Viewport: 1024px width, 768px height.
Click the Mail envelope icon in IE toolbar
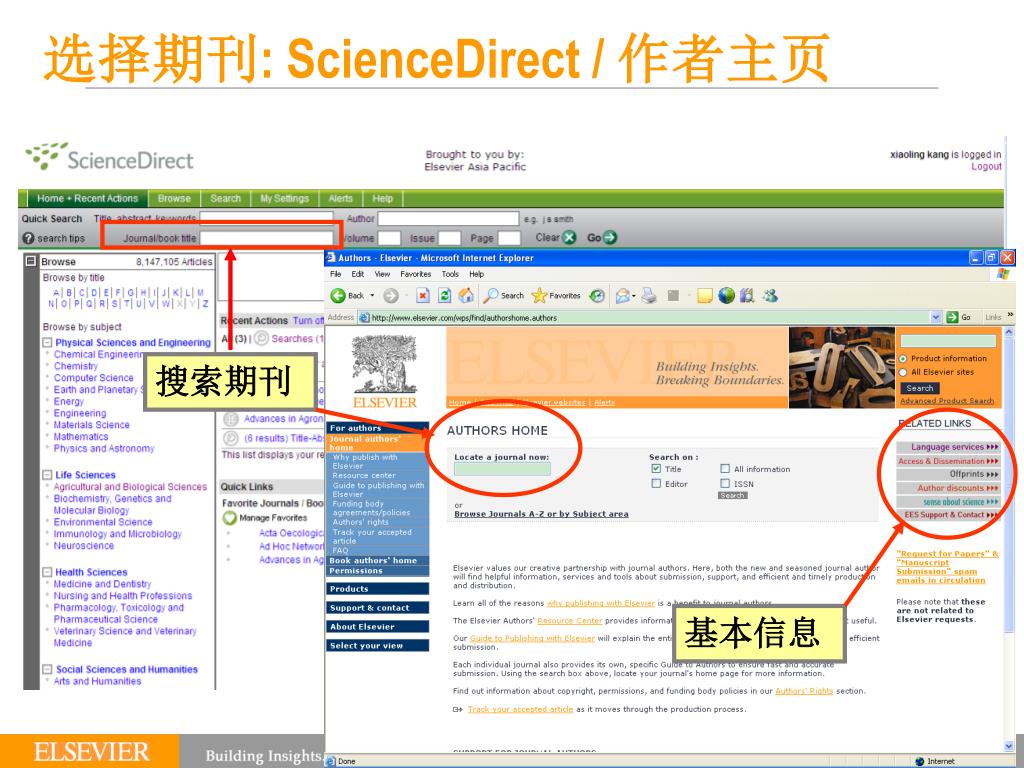622,296
